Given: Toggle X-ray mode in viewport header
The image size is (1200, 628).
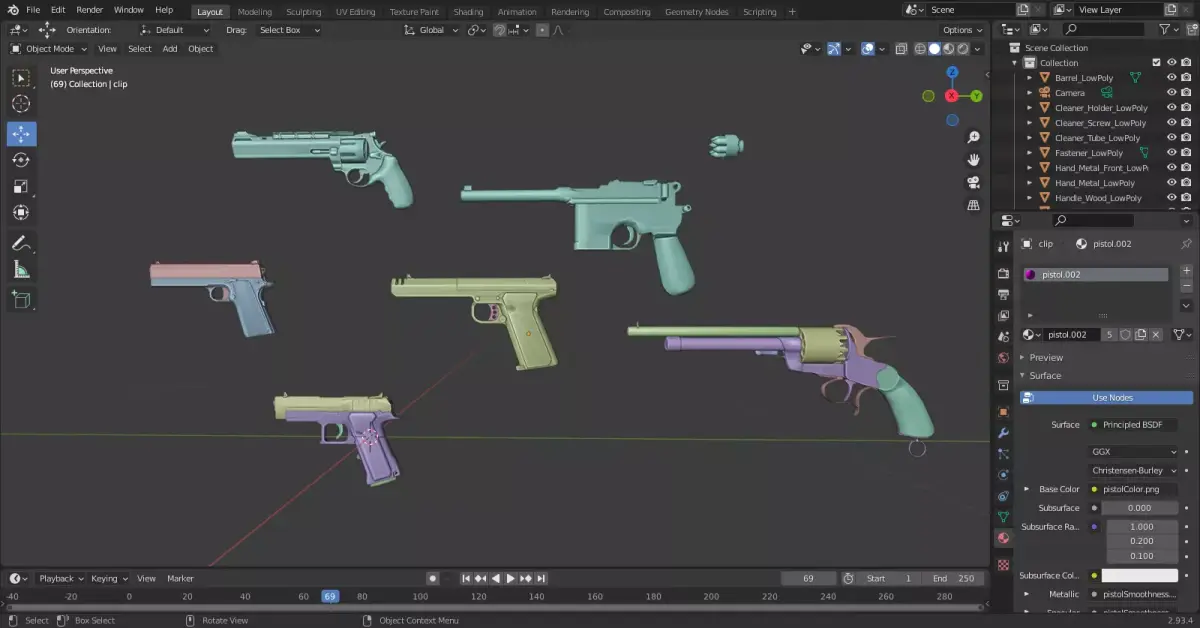Looking at the screenshot, I should click(x=901, y=49).
